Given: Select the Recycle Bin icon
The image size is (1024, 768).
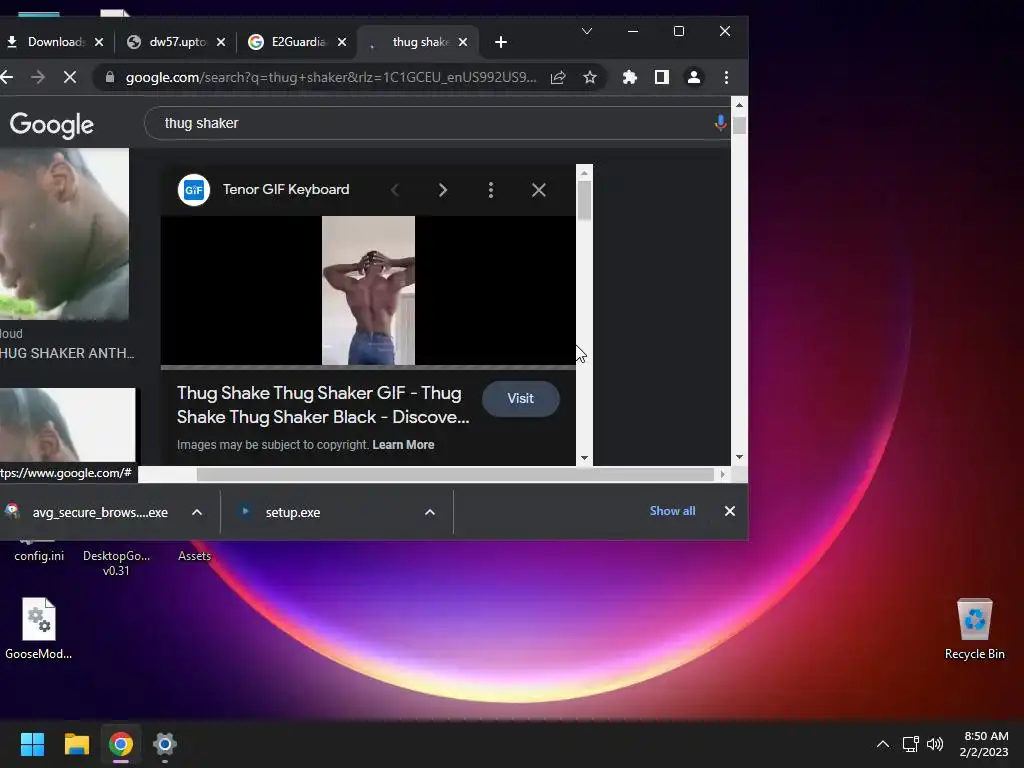Looking at the screenshot, I should point(974,629).
